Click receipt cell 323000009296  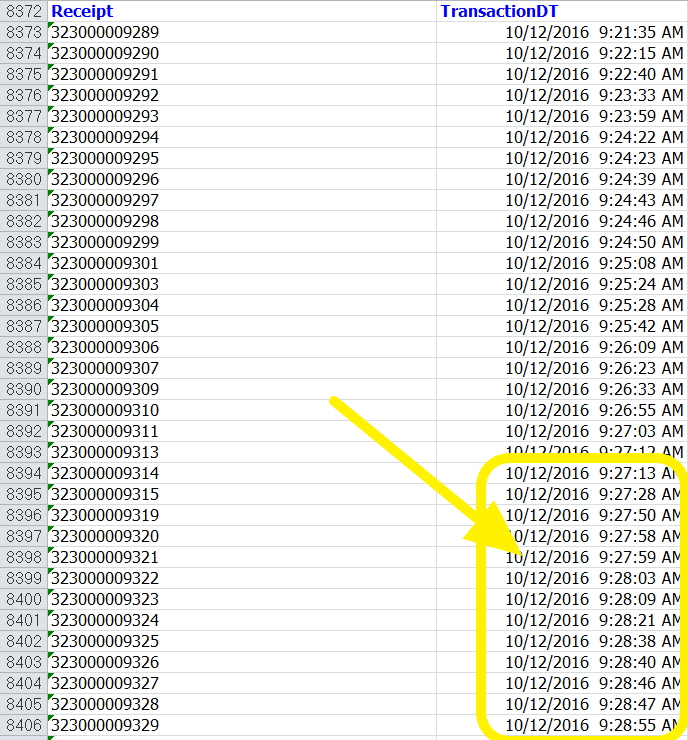click(x=242, y=179)
